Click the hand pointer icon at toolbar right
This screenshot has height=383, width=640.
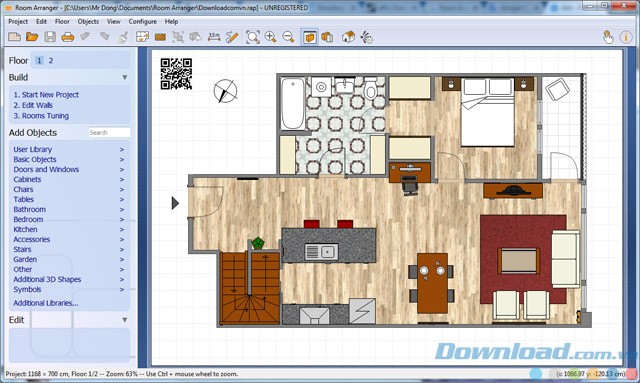[x=608, y=37]
